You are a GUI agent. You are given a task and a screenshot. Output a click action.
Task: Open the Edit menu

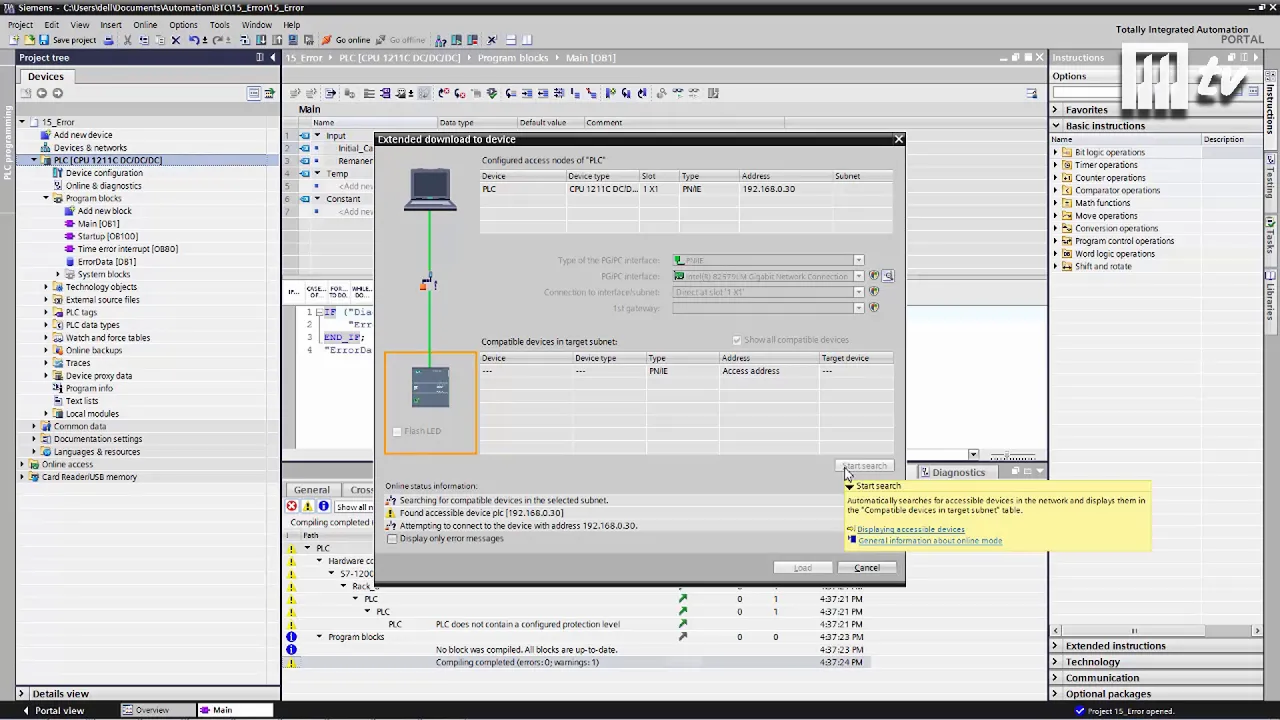(51, 25)
